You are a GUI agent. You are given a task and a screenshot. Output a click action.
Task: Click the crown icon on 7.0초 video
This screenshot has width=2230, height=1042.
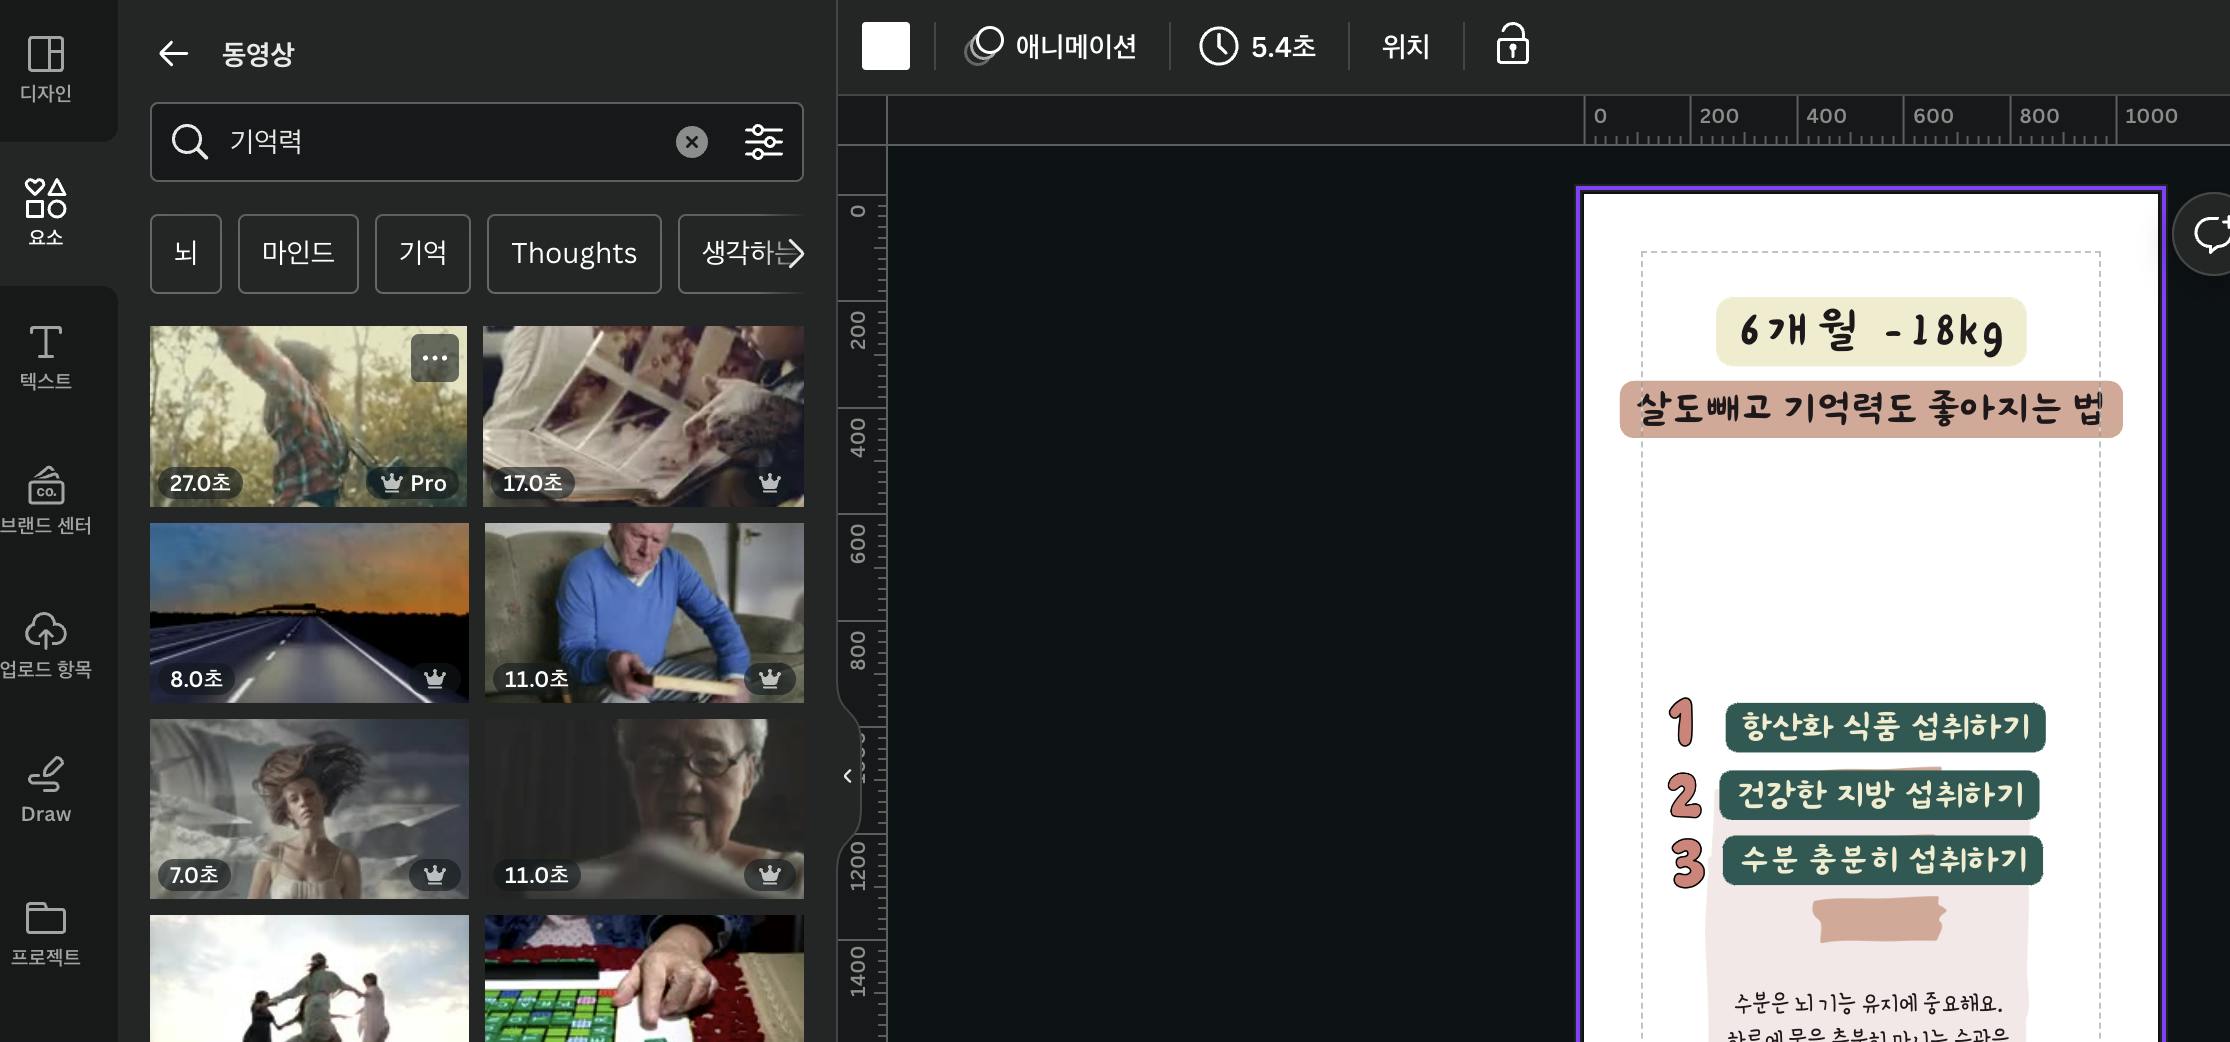(434, 875)
